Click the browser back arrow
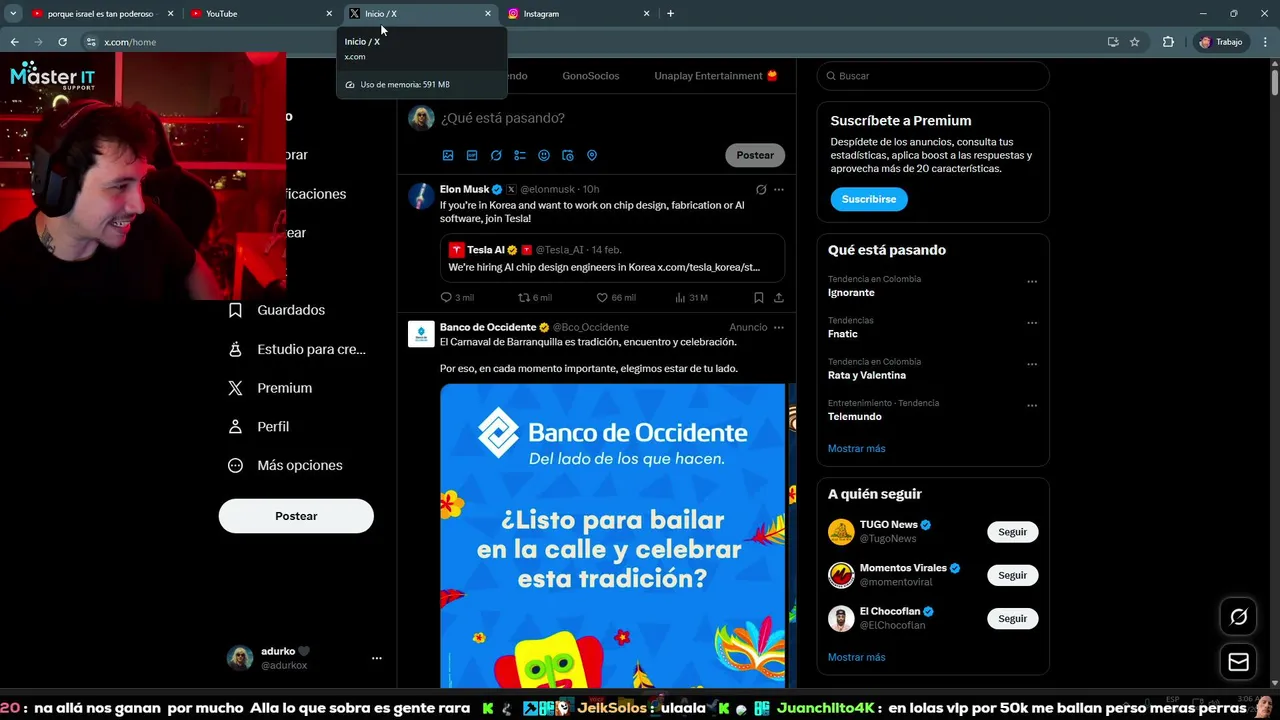This screenshot has width=1280, height=720. (x=14, y=42)
